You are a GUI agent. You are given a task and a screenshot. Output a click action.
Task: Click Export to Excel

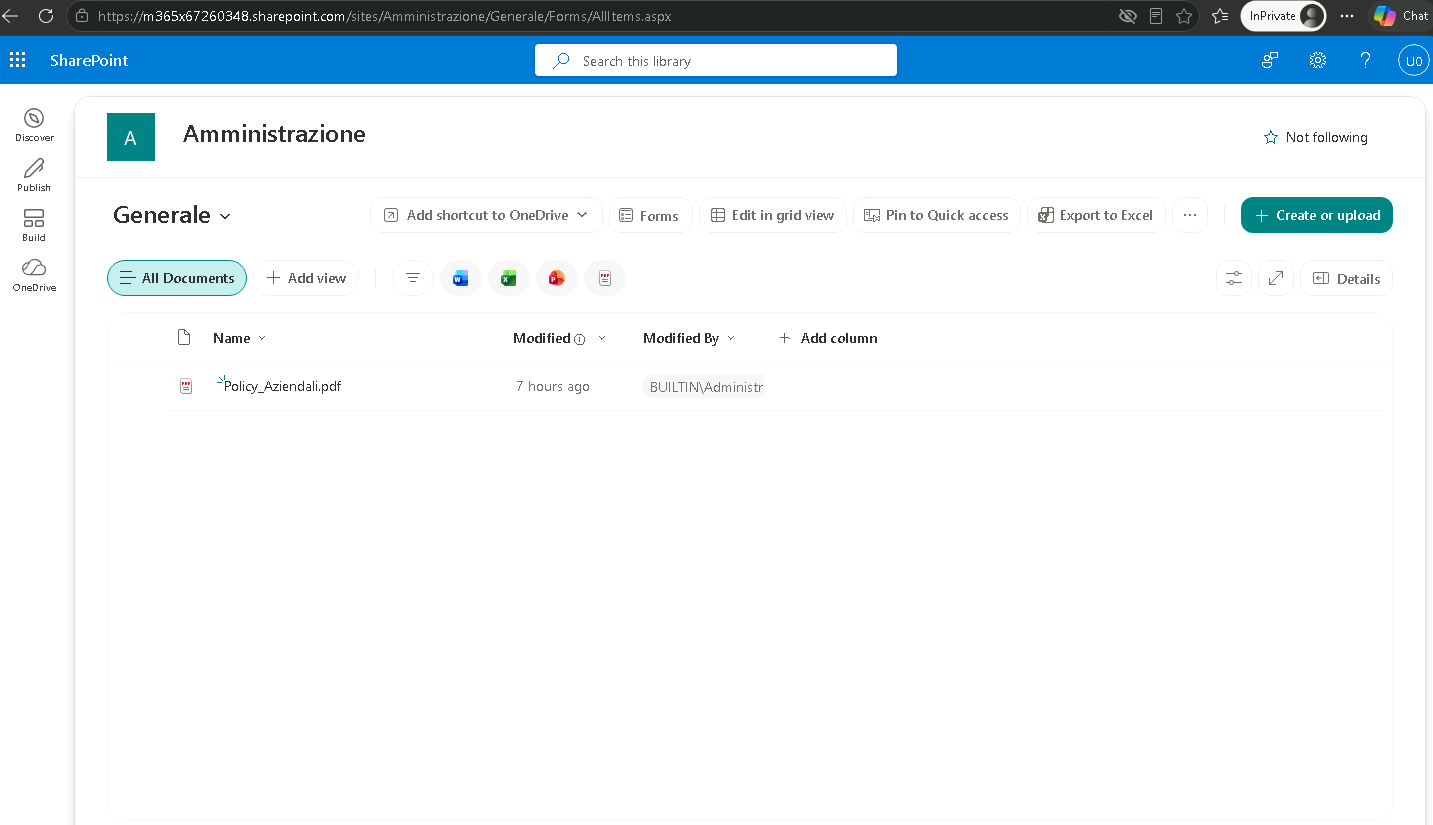[1096, 215]
